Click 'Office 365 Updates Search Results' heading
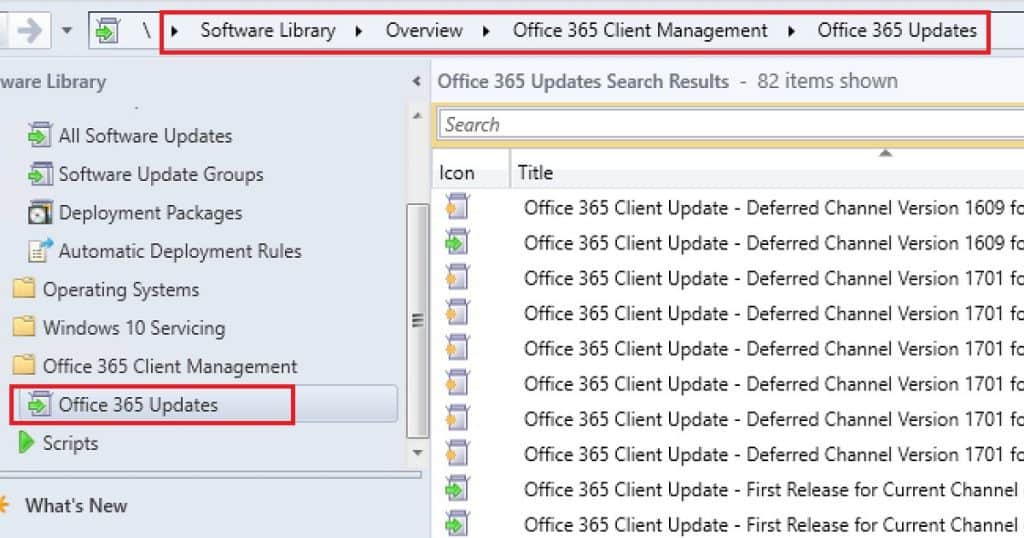The width and height of the screenshot is (1024, 538). tap(583, 82)
